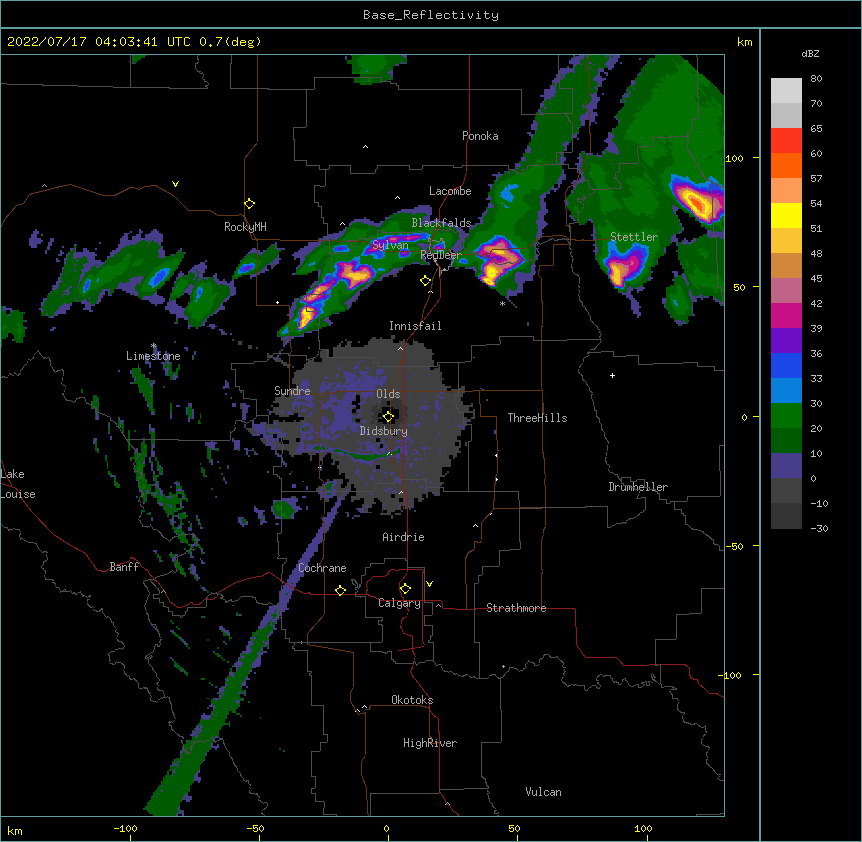Click the dBZ legend heading

coord(810,54)
